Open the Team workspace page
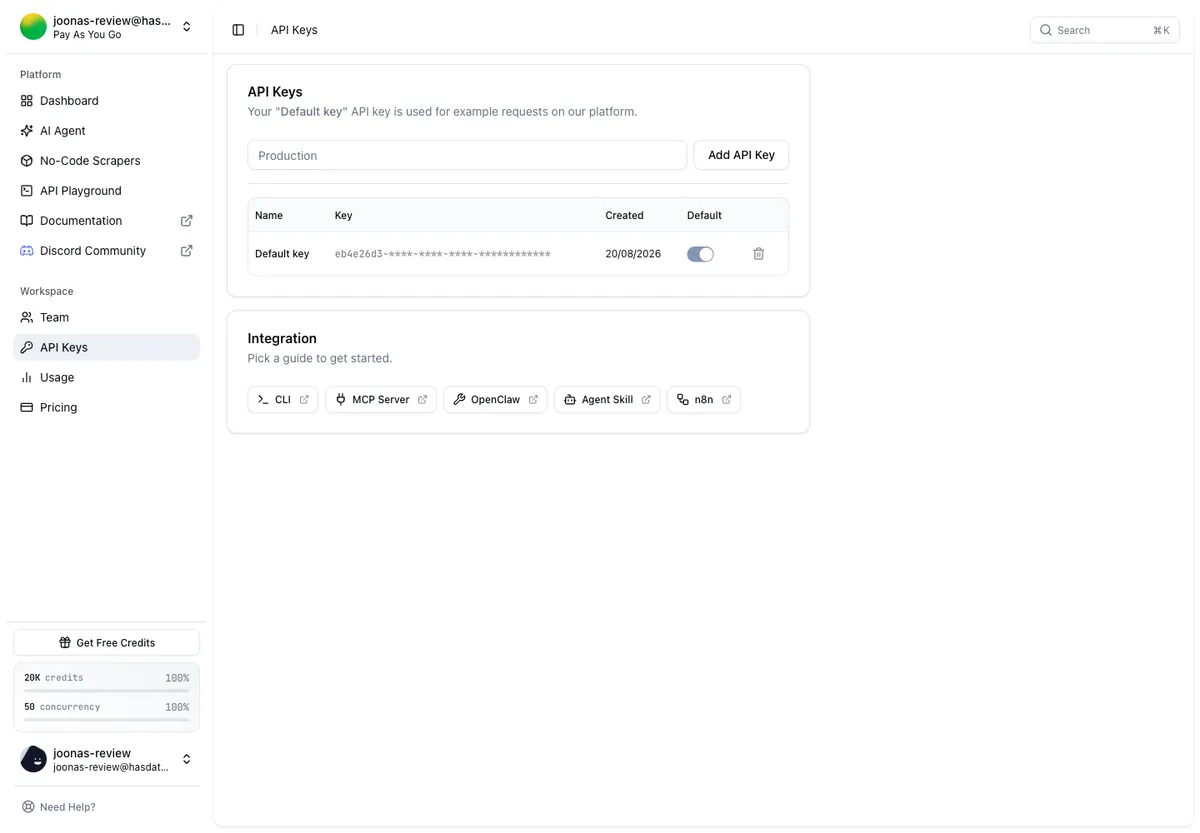The image size is (1200, 833). 106,318
